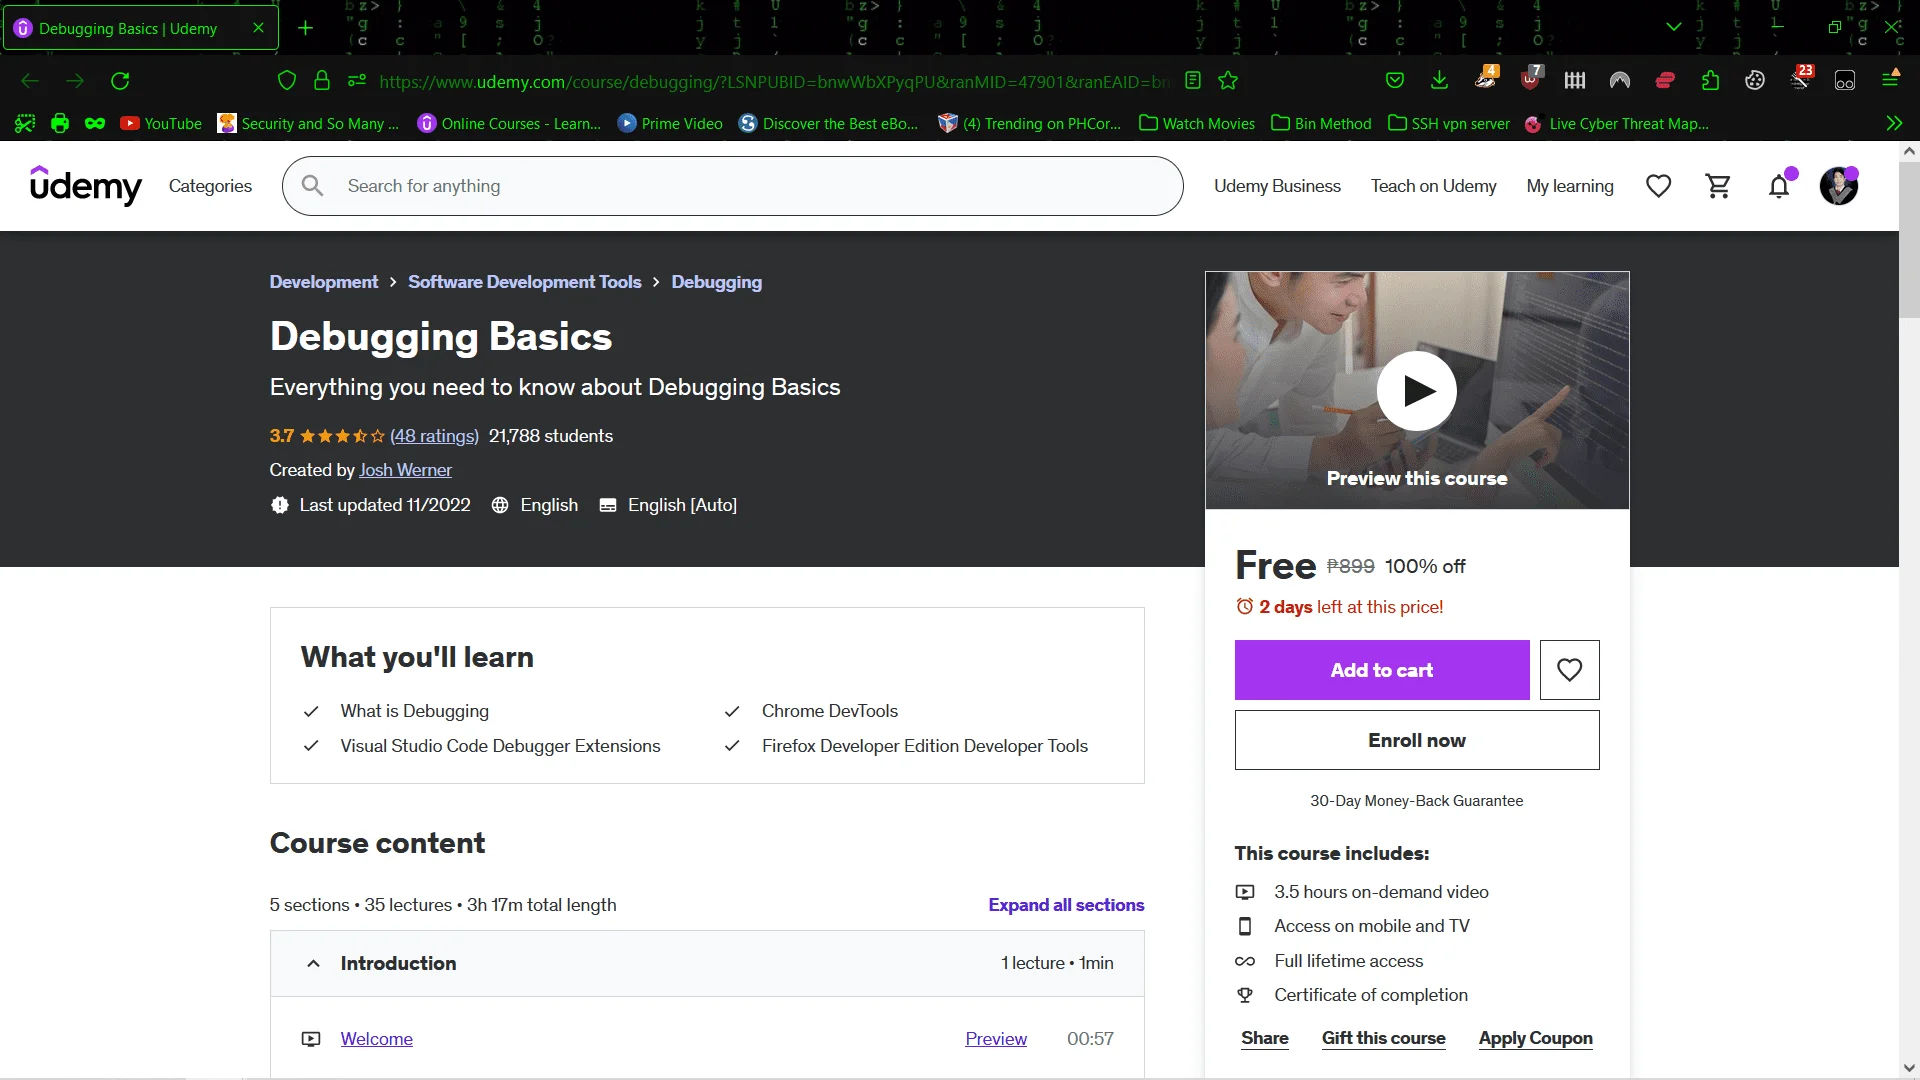Add course to wishlist with heart button

pyautogui.click(x=1569, y=670)
